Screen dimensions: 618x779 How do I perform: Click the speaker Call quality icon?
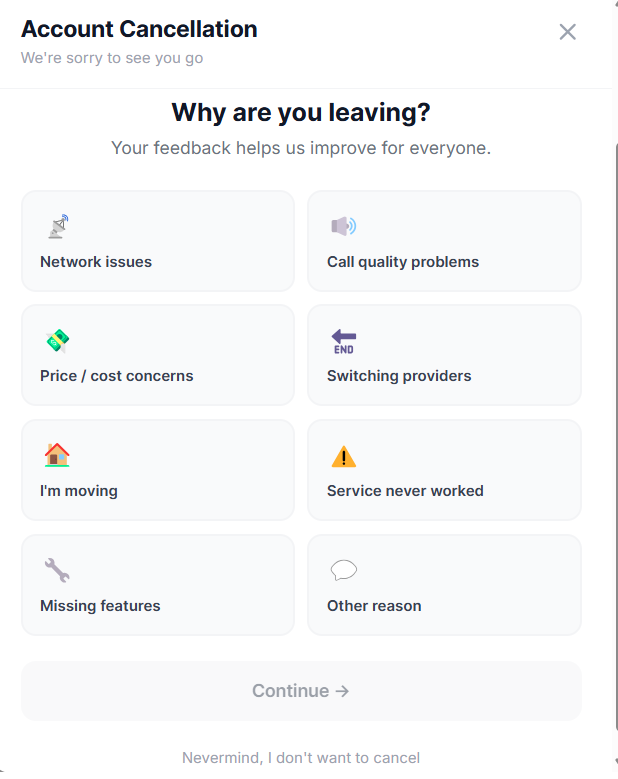tap(344, 227)
